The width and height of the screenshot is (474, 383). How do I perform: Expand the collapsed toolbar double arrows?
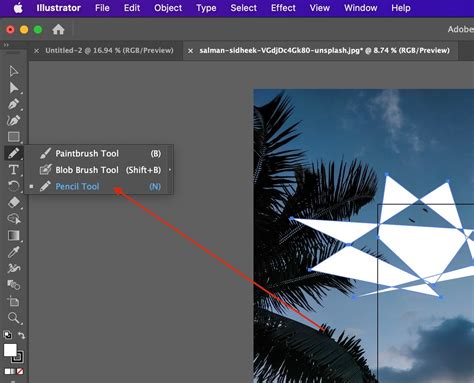6,44
